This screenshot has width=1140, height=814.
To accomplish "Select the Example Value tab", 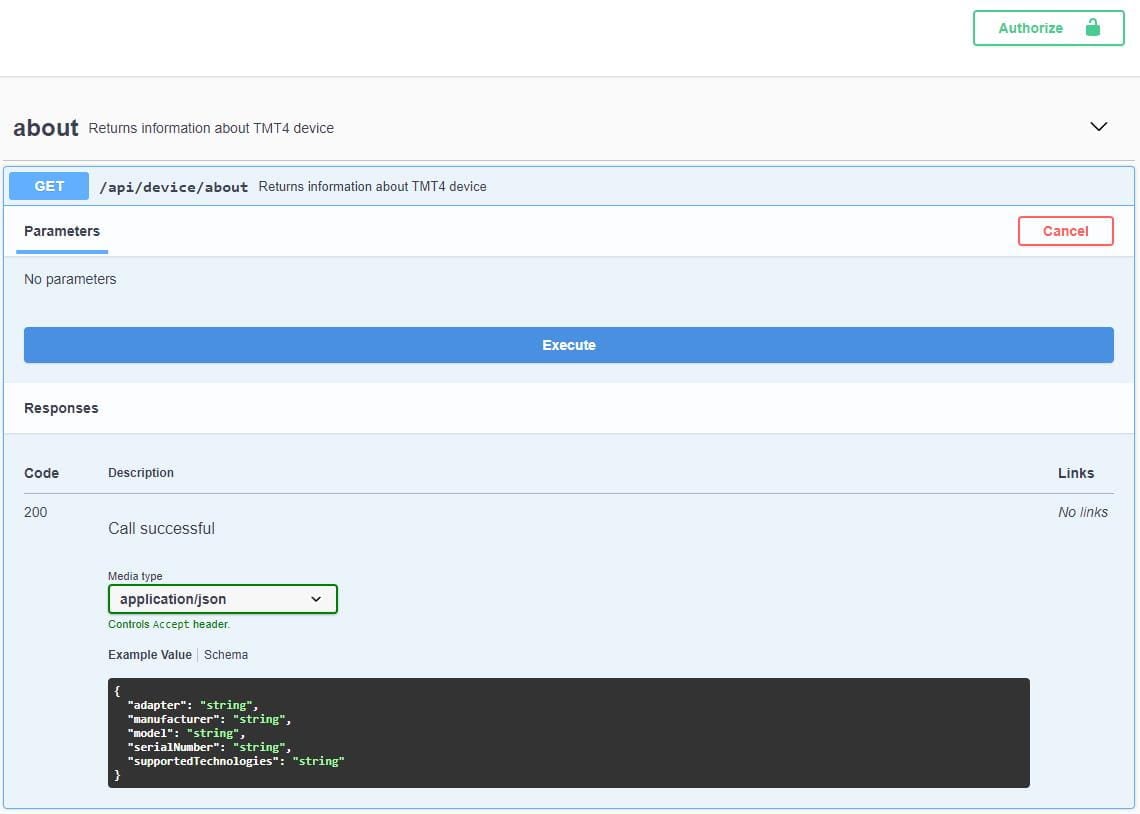I will click(x=149, y=655).
